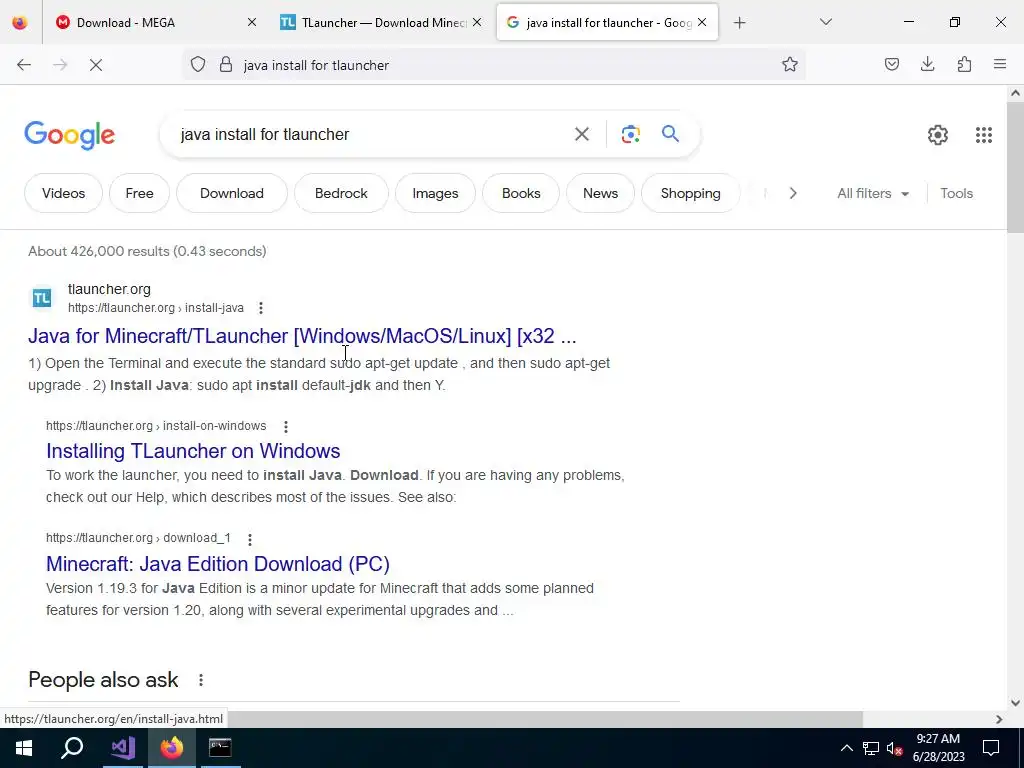Close the Google search results tab

click(x=702, y=22)
